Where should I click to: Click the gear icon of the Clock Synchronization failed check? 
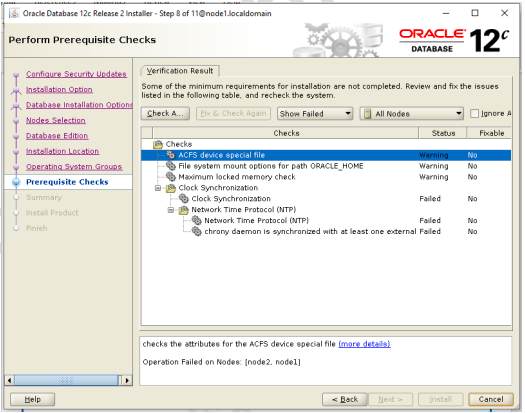click(184, 198)
